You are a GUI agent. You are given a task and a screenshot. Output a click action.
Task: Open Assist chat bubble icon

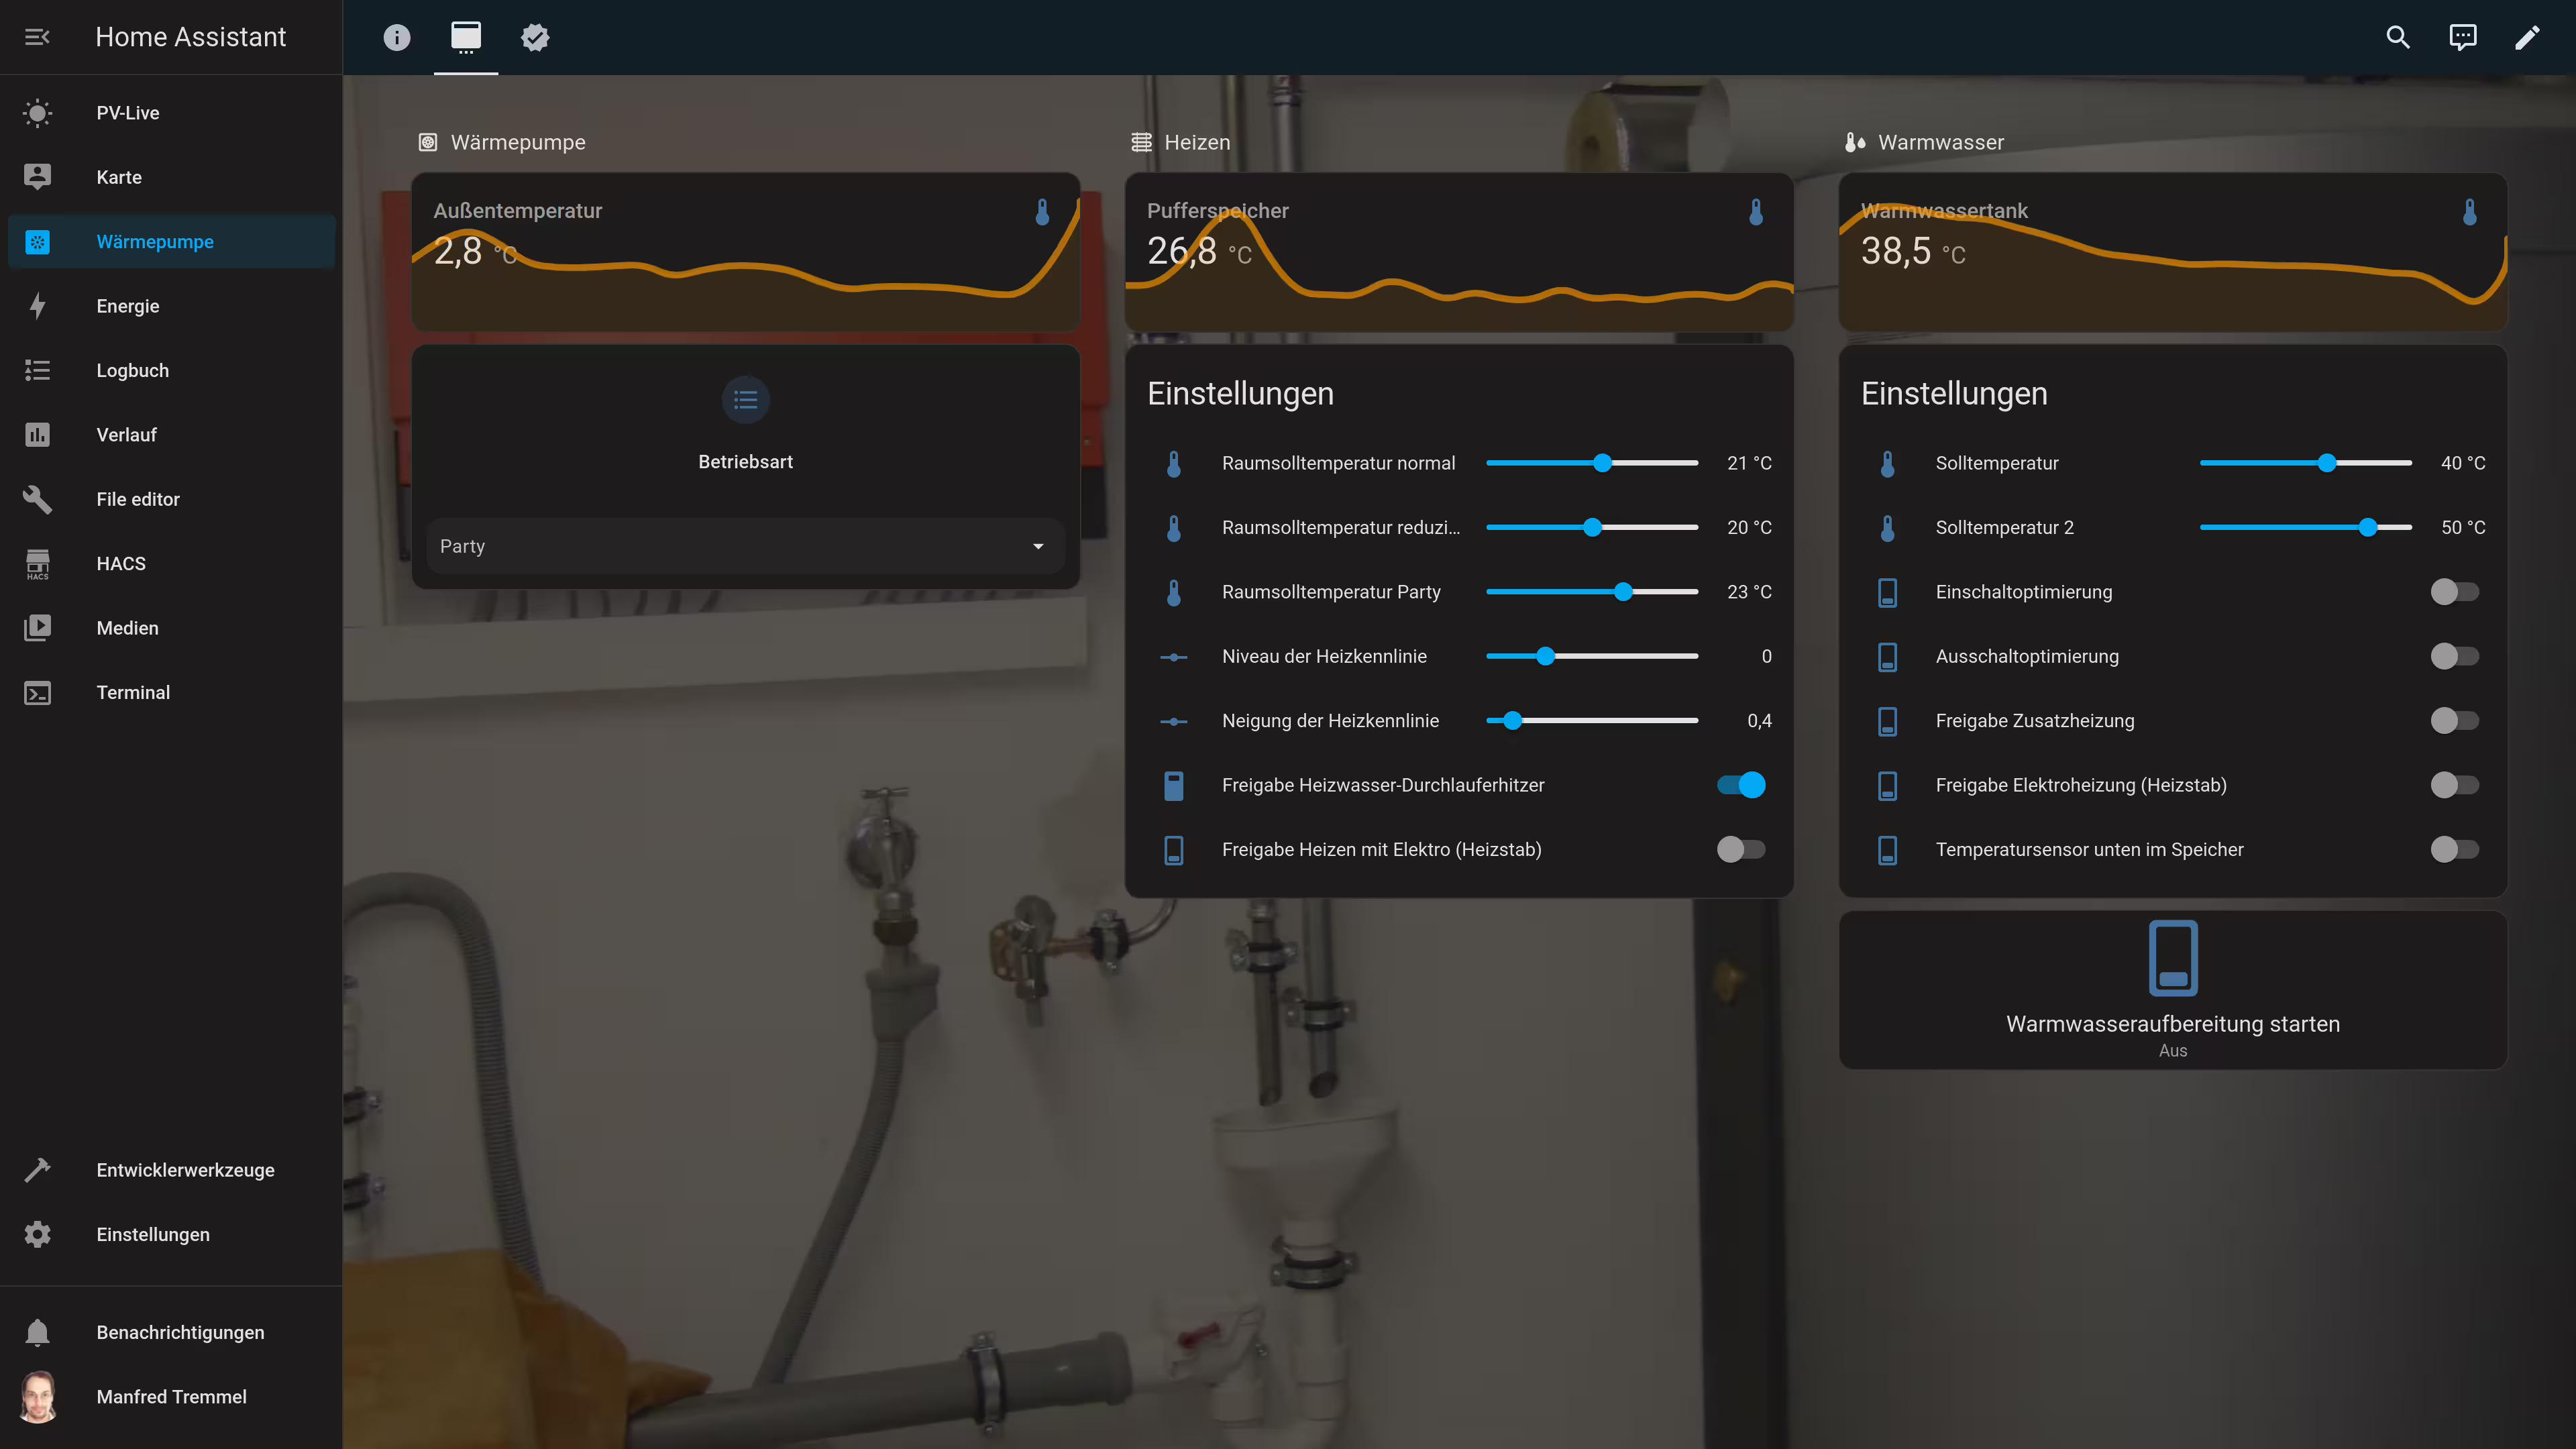click(x=2463, y=37)
